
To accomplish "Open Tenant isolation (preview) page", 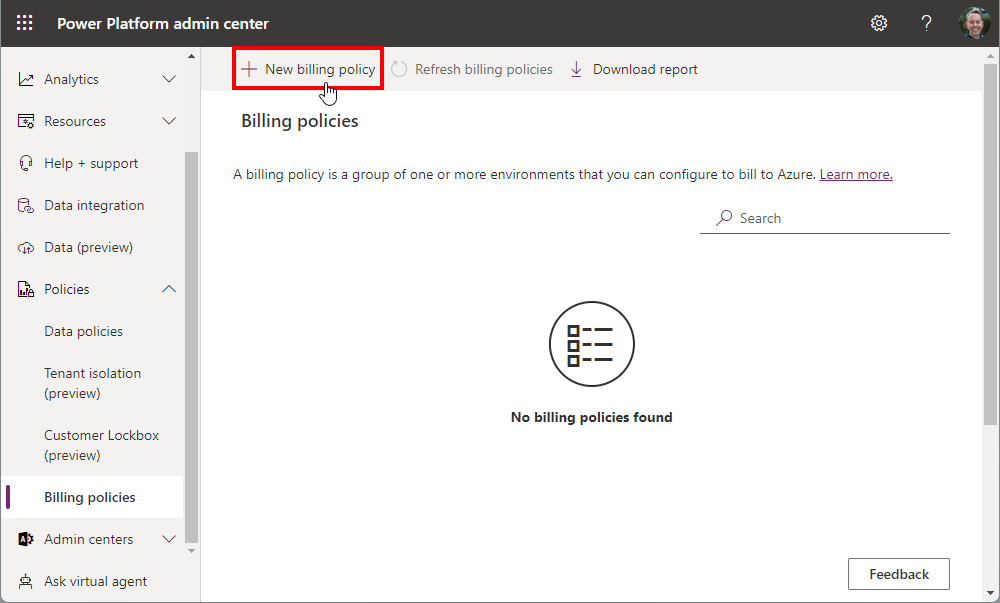I will pyautogui.click(x=92, y=383).
